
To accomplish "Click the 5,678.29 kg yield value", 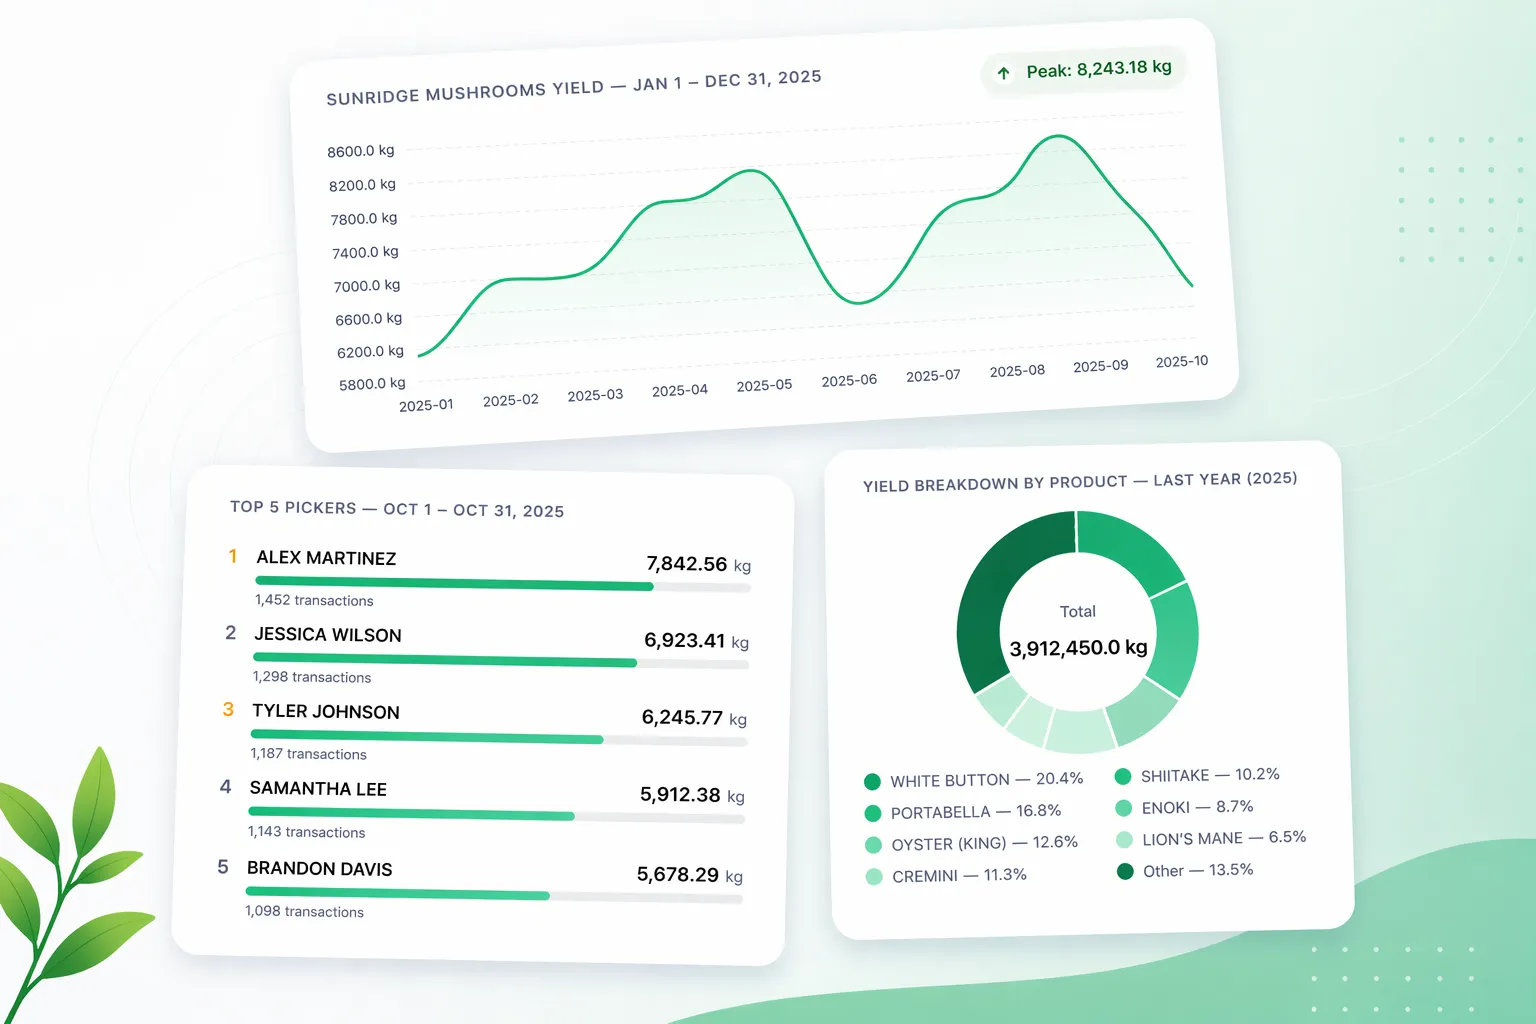I will (690, 875).
